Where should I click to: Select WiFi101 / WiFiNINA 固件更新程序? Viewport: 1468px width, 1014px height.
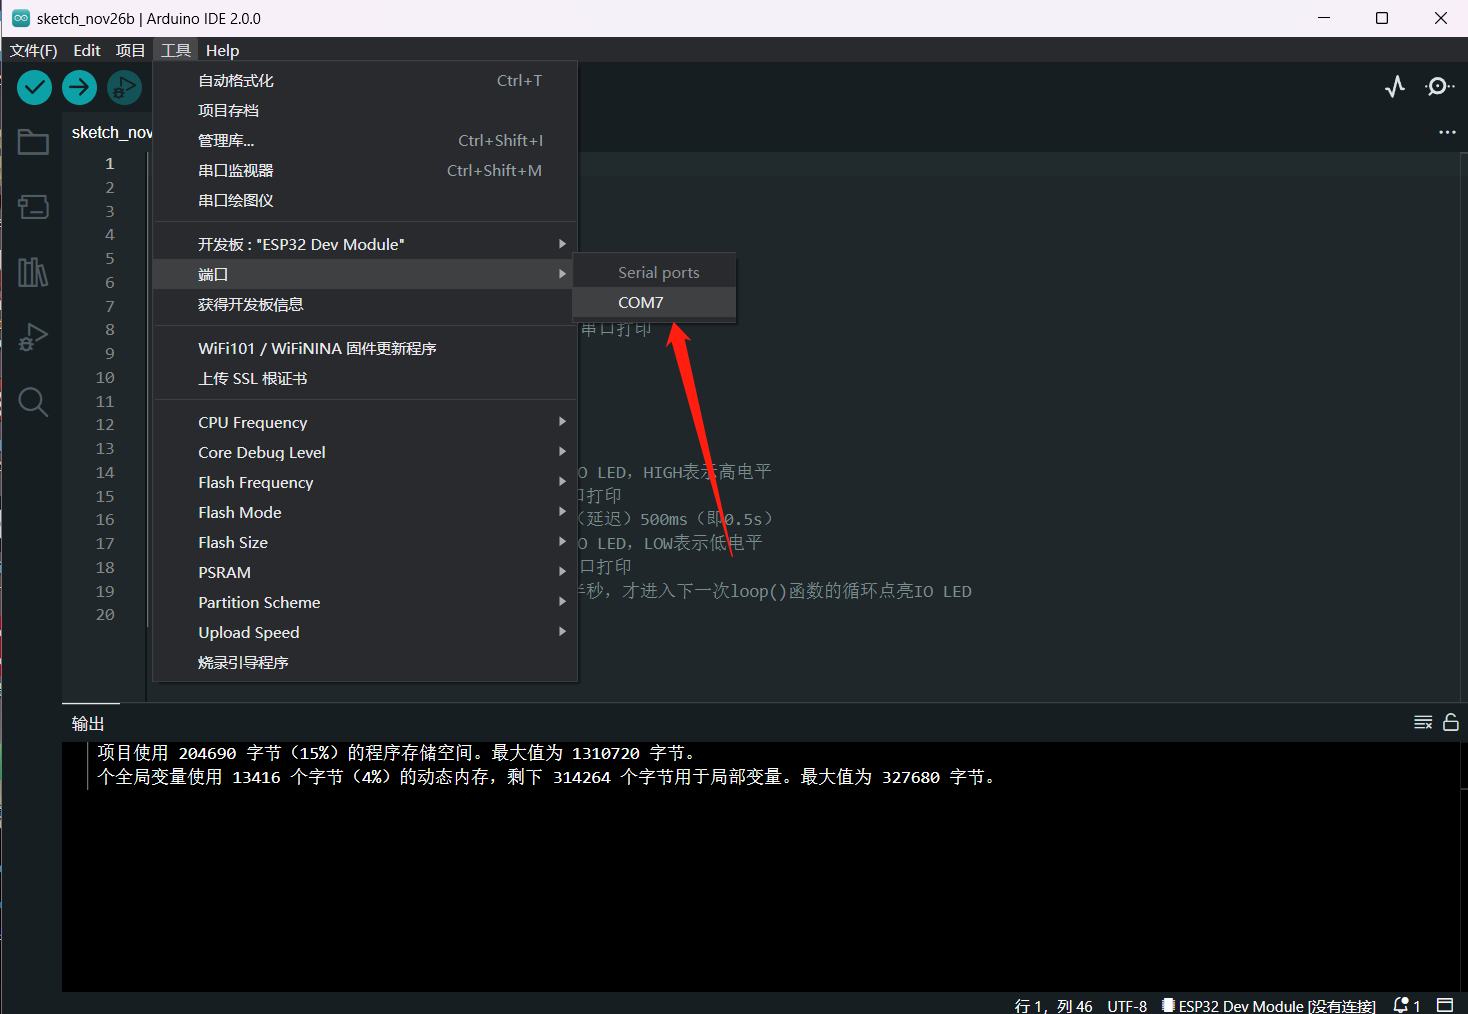[365, 348]
